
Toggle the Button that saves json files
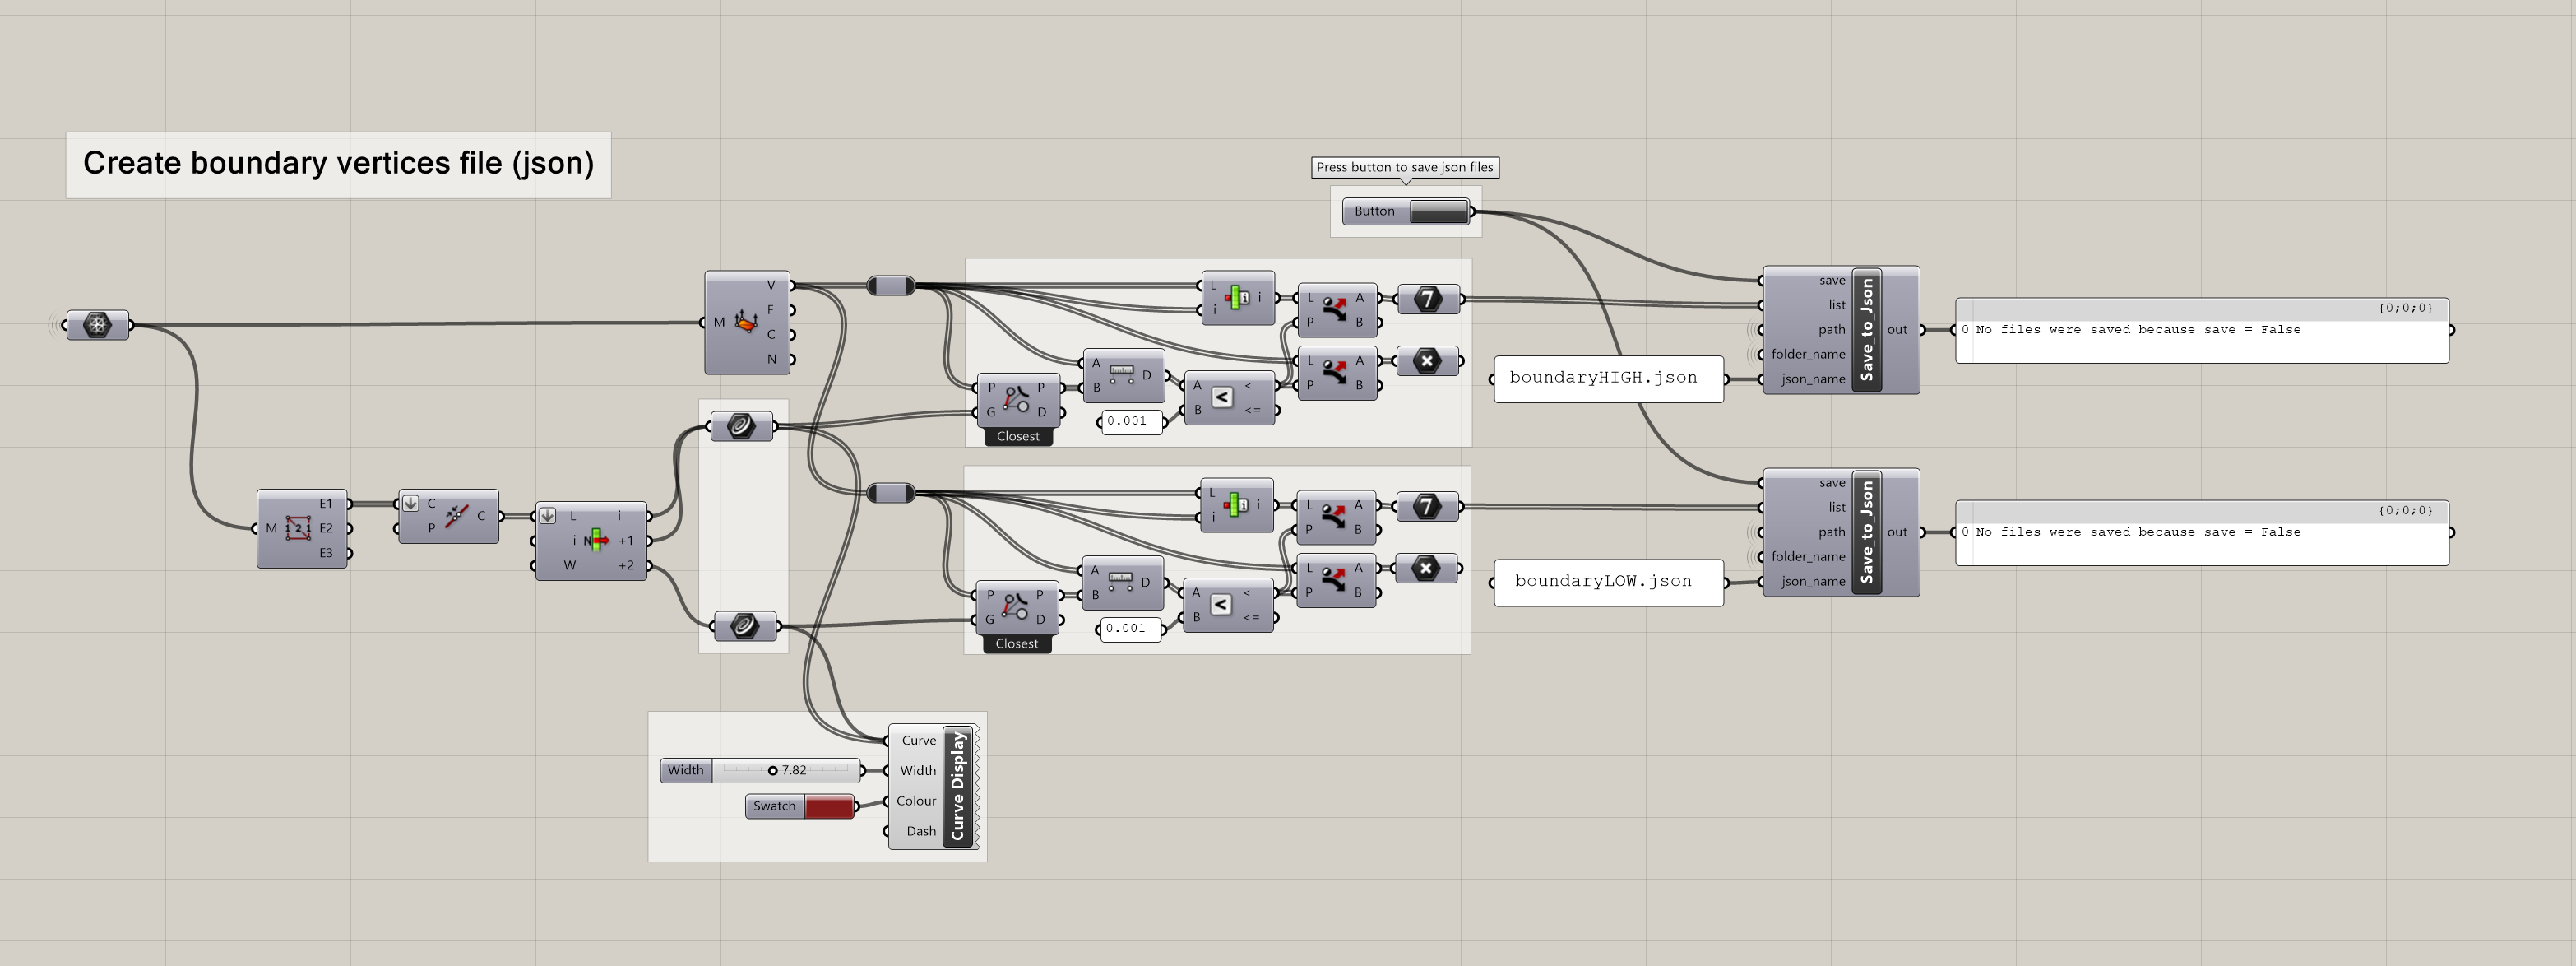click(1439, 211)
